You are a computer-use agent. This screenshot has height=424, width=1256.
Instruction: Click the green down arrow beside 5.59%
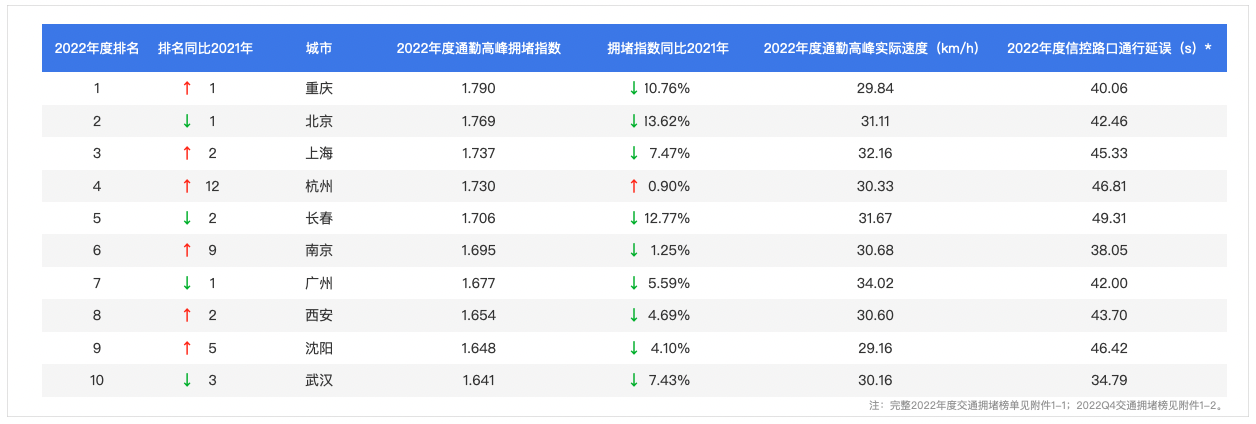(633, 283)
